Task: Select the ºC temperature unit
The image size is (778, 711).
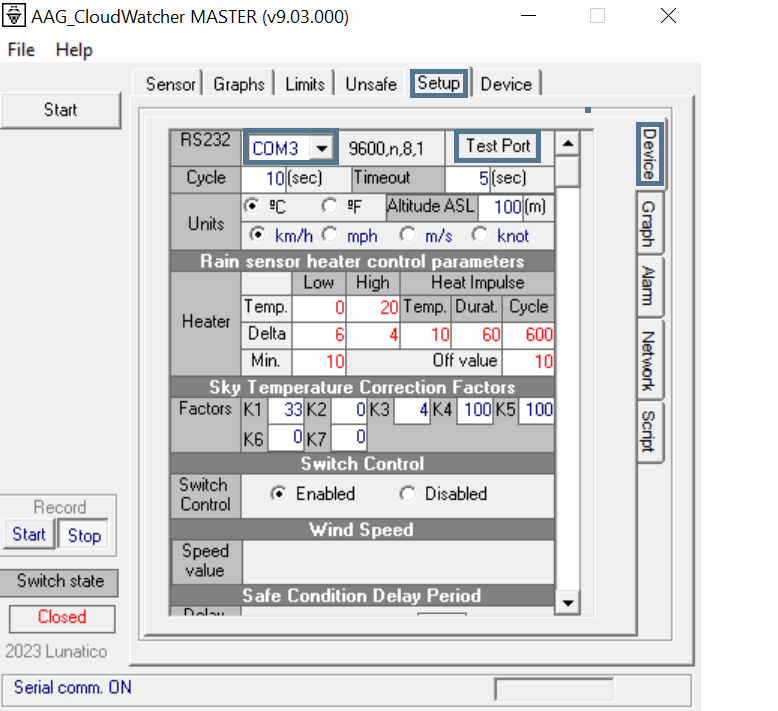Action: click(252, 205)
